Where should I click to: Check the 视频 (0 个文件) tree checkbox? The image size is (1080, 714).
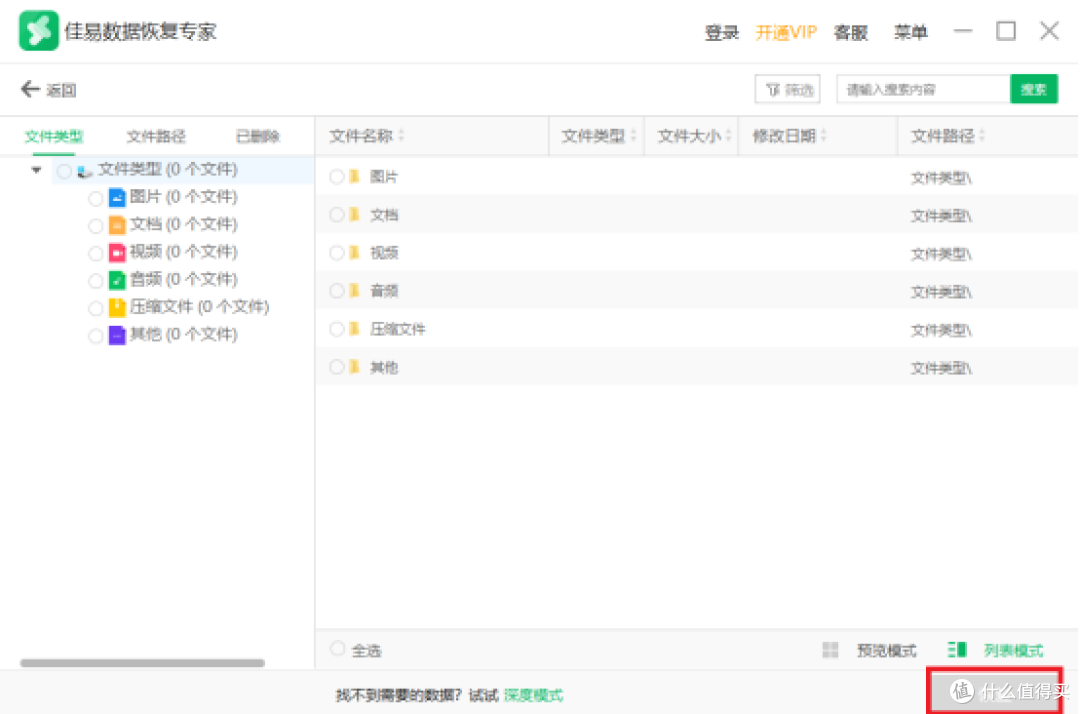(96, 253)
